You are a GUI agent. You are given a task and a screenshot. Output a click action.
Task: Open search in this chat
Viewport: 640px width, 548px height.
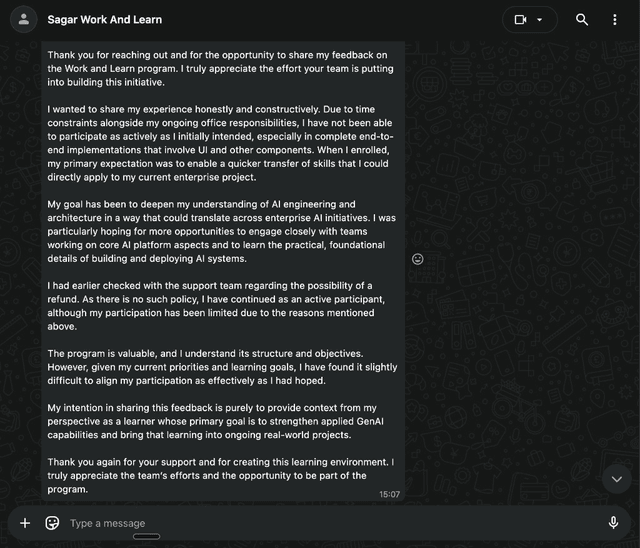[582, 19]
